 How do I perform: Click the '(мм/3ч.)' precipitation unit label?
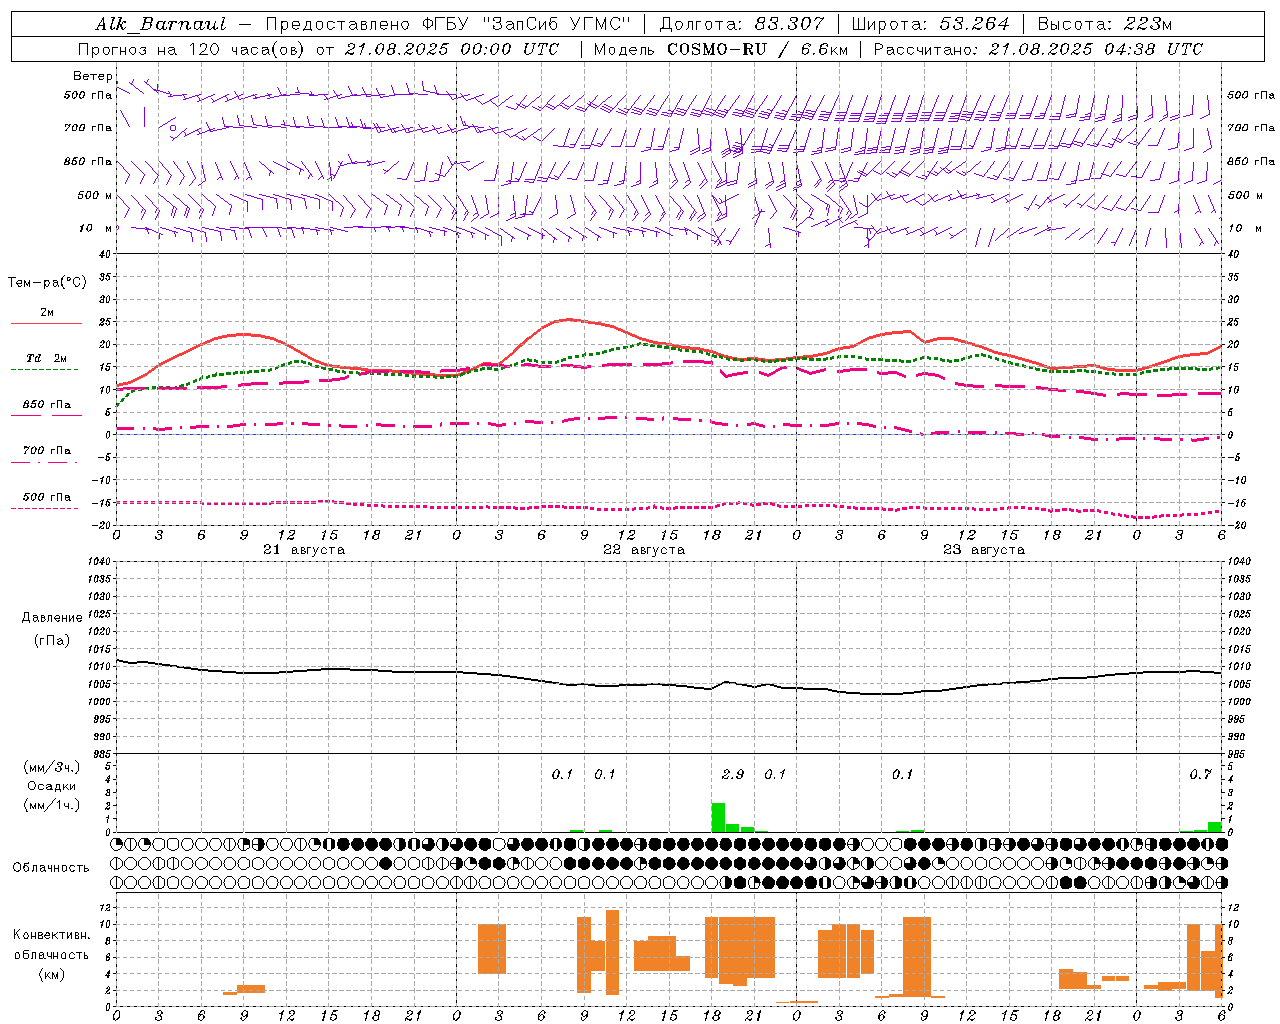[x=51, y=767]
